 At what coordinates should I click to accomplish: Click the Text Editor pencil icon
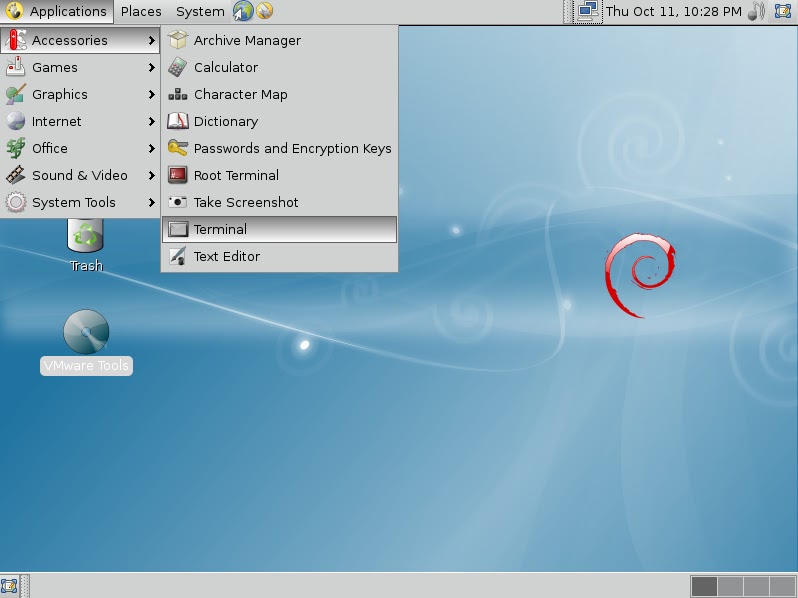point(177,256)
